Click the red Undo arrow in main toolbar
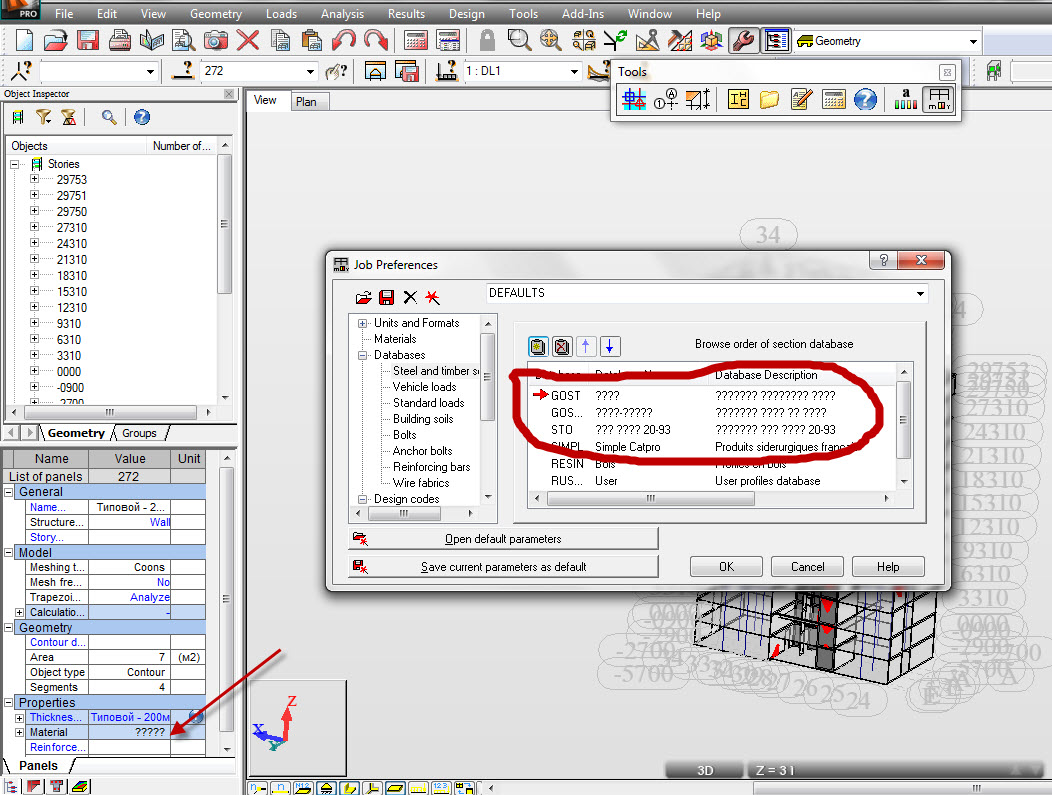Screen dimensions: 1052x795 343,41
